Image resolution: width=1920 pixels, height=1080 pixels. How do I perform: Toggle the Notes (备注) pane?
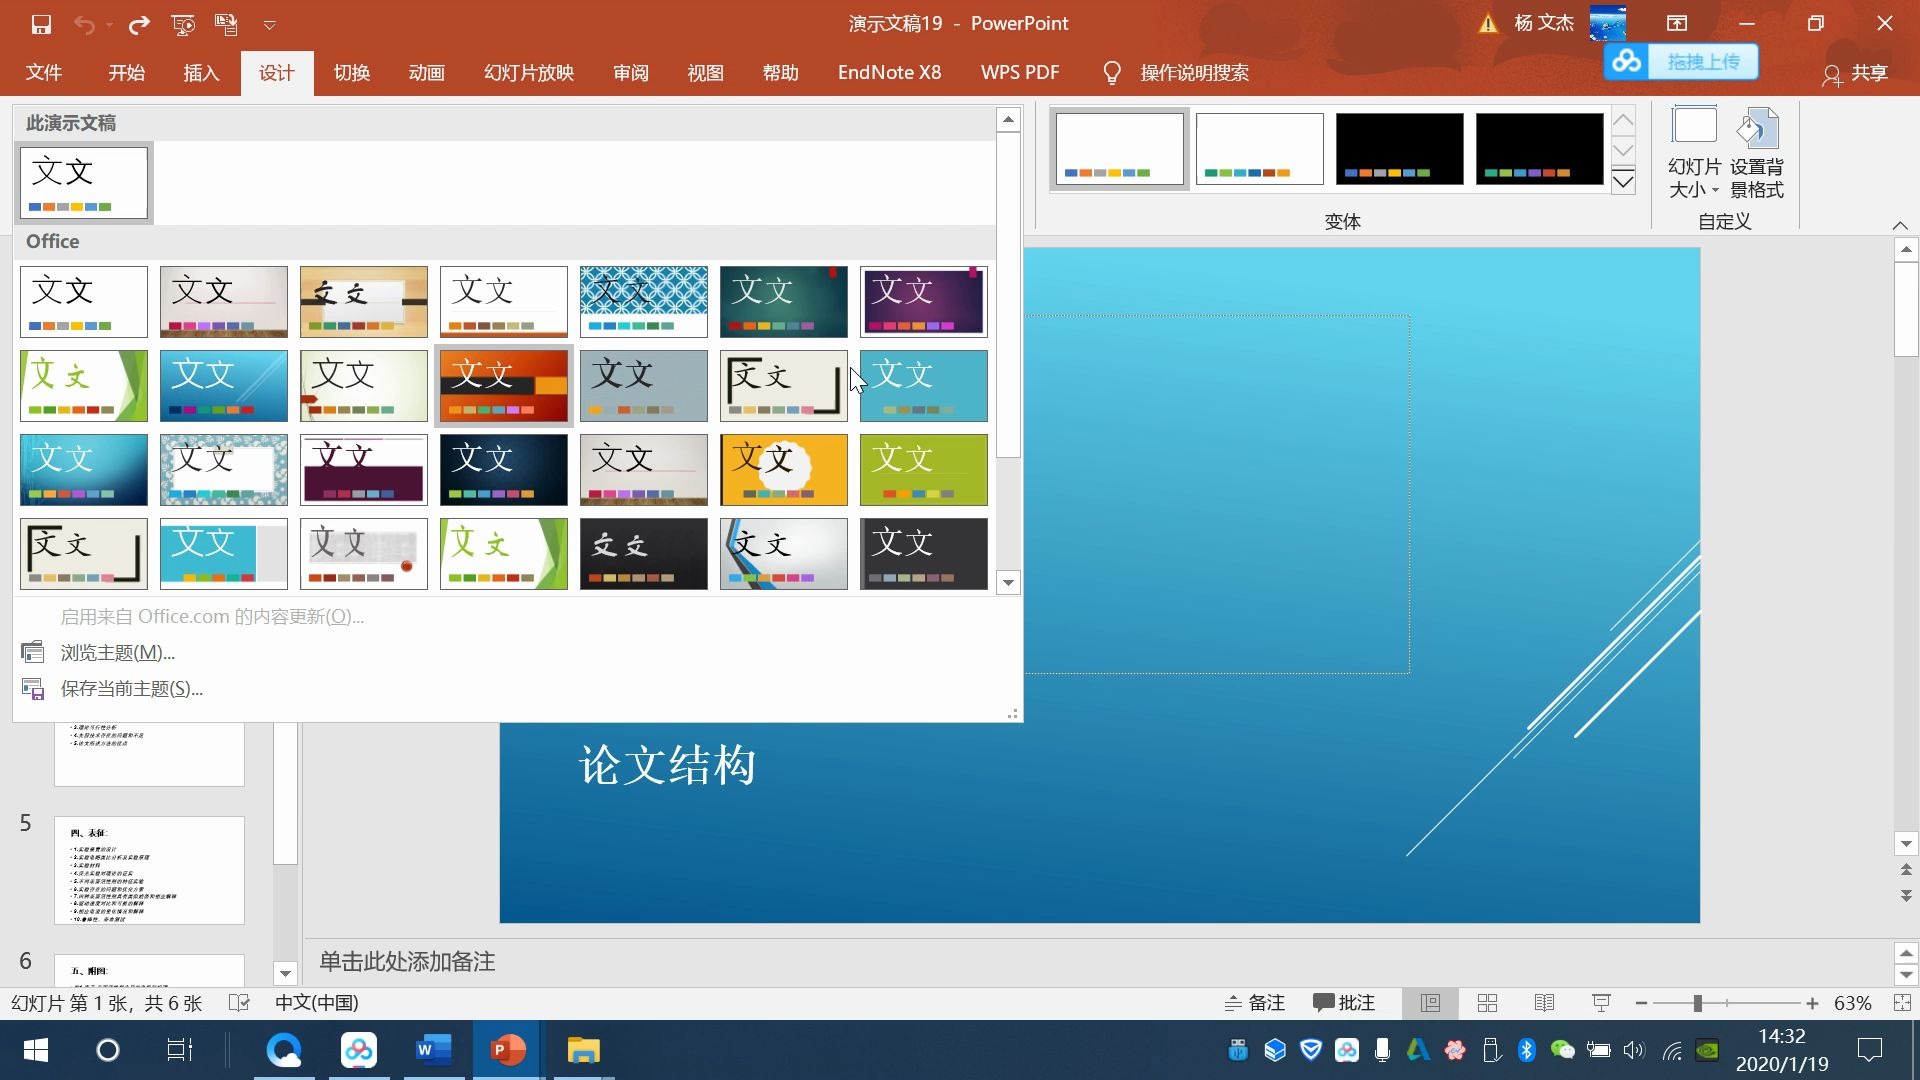click(x=1255, y=1003)
